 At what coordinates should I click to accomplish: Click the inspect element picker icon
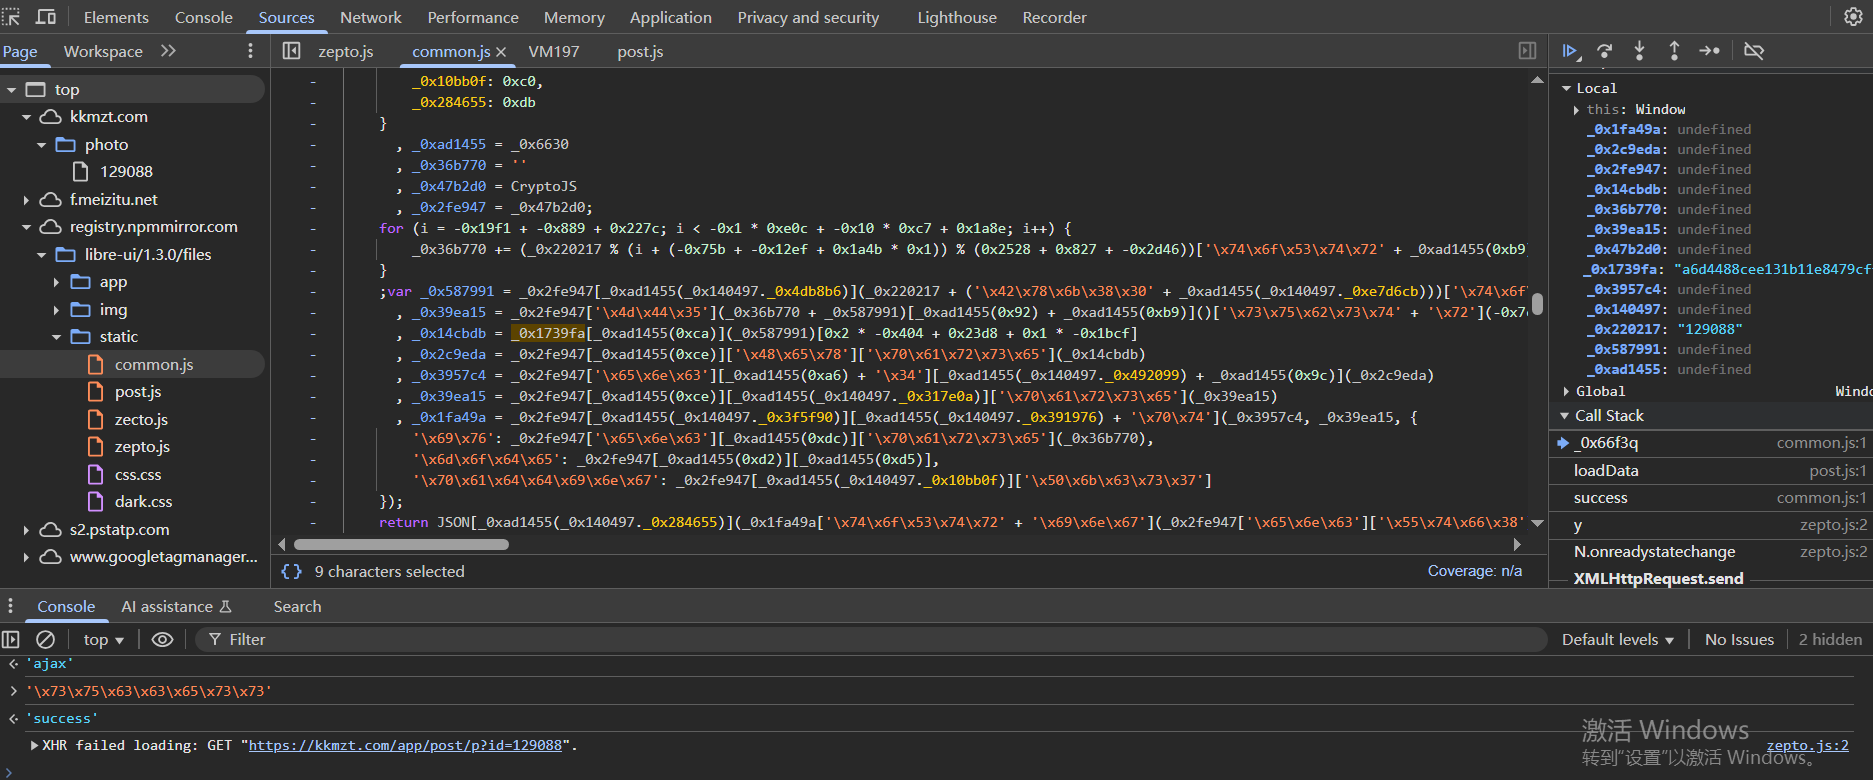[x=11, y=17]
